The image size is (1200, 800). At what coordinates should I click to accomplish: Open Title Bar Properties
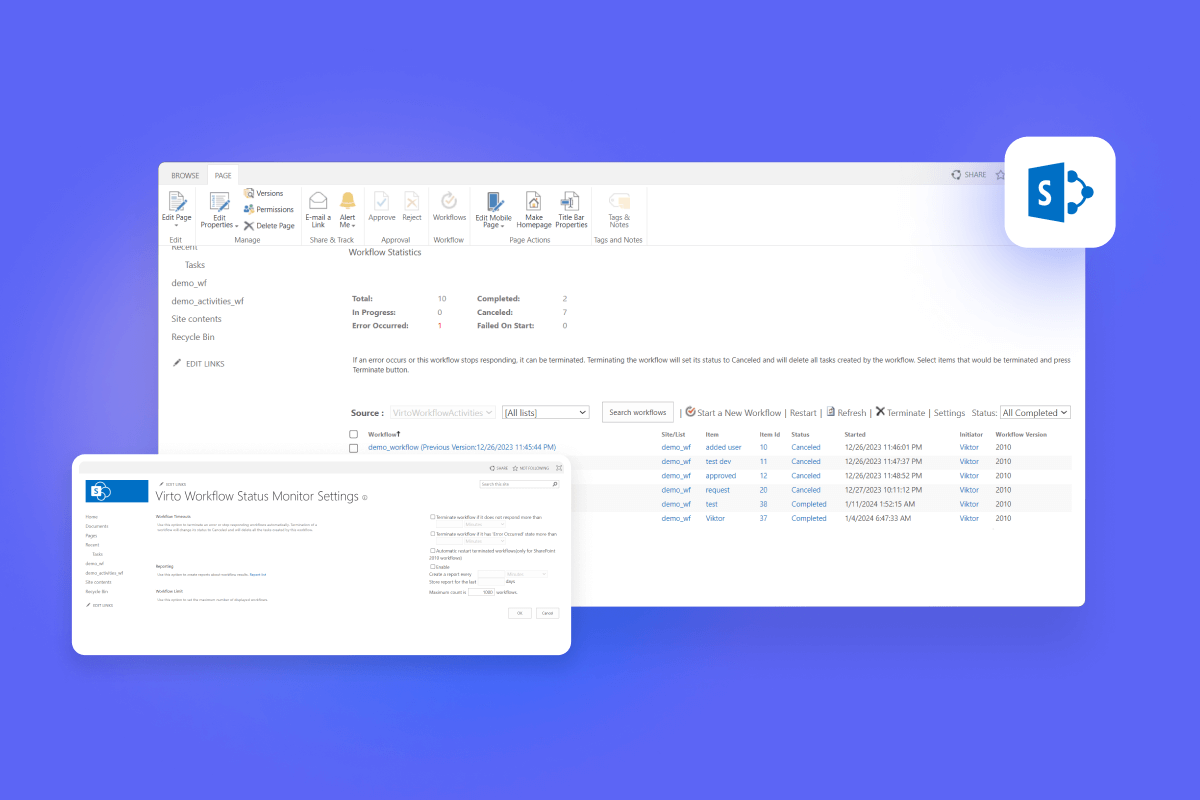click(x=570, y=207)
